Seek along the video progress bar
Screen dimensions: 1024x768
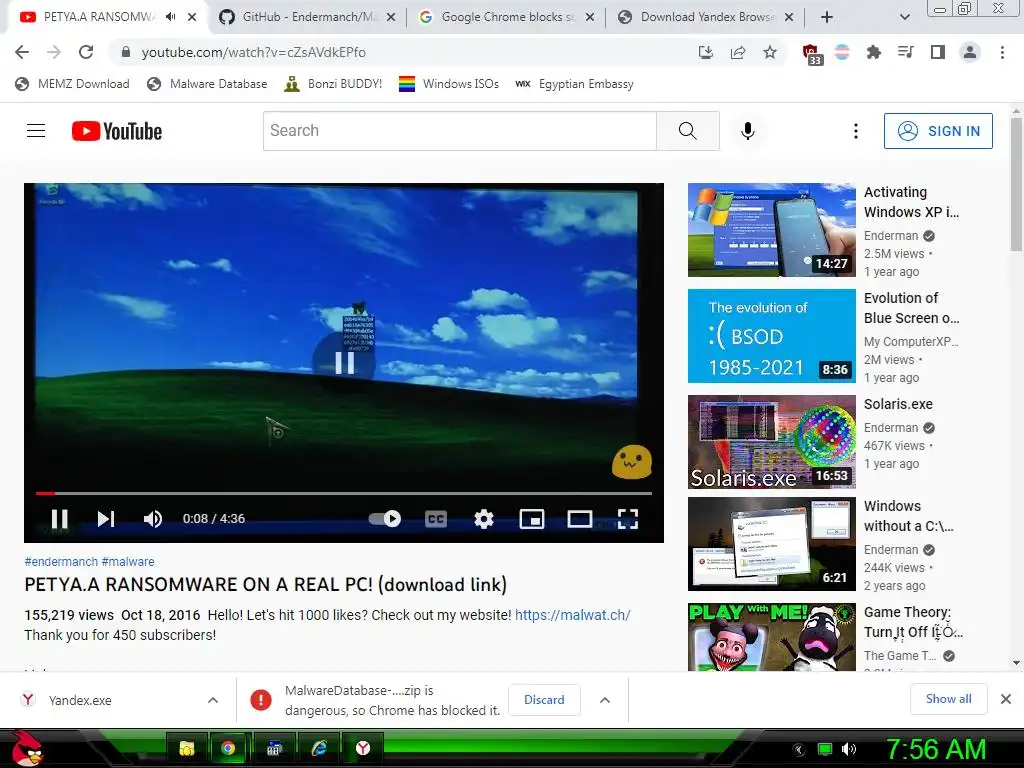pyautogui.click(x=344, y=493)
